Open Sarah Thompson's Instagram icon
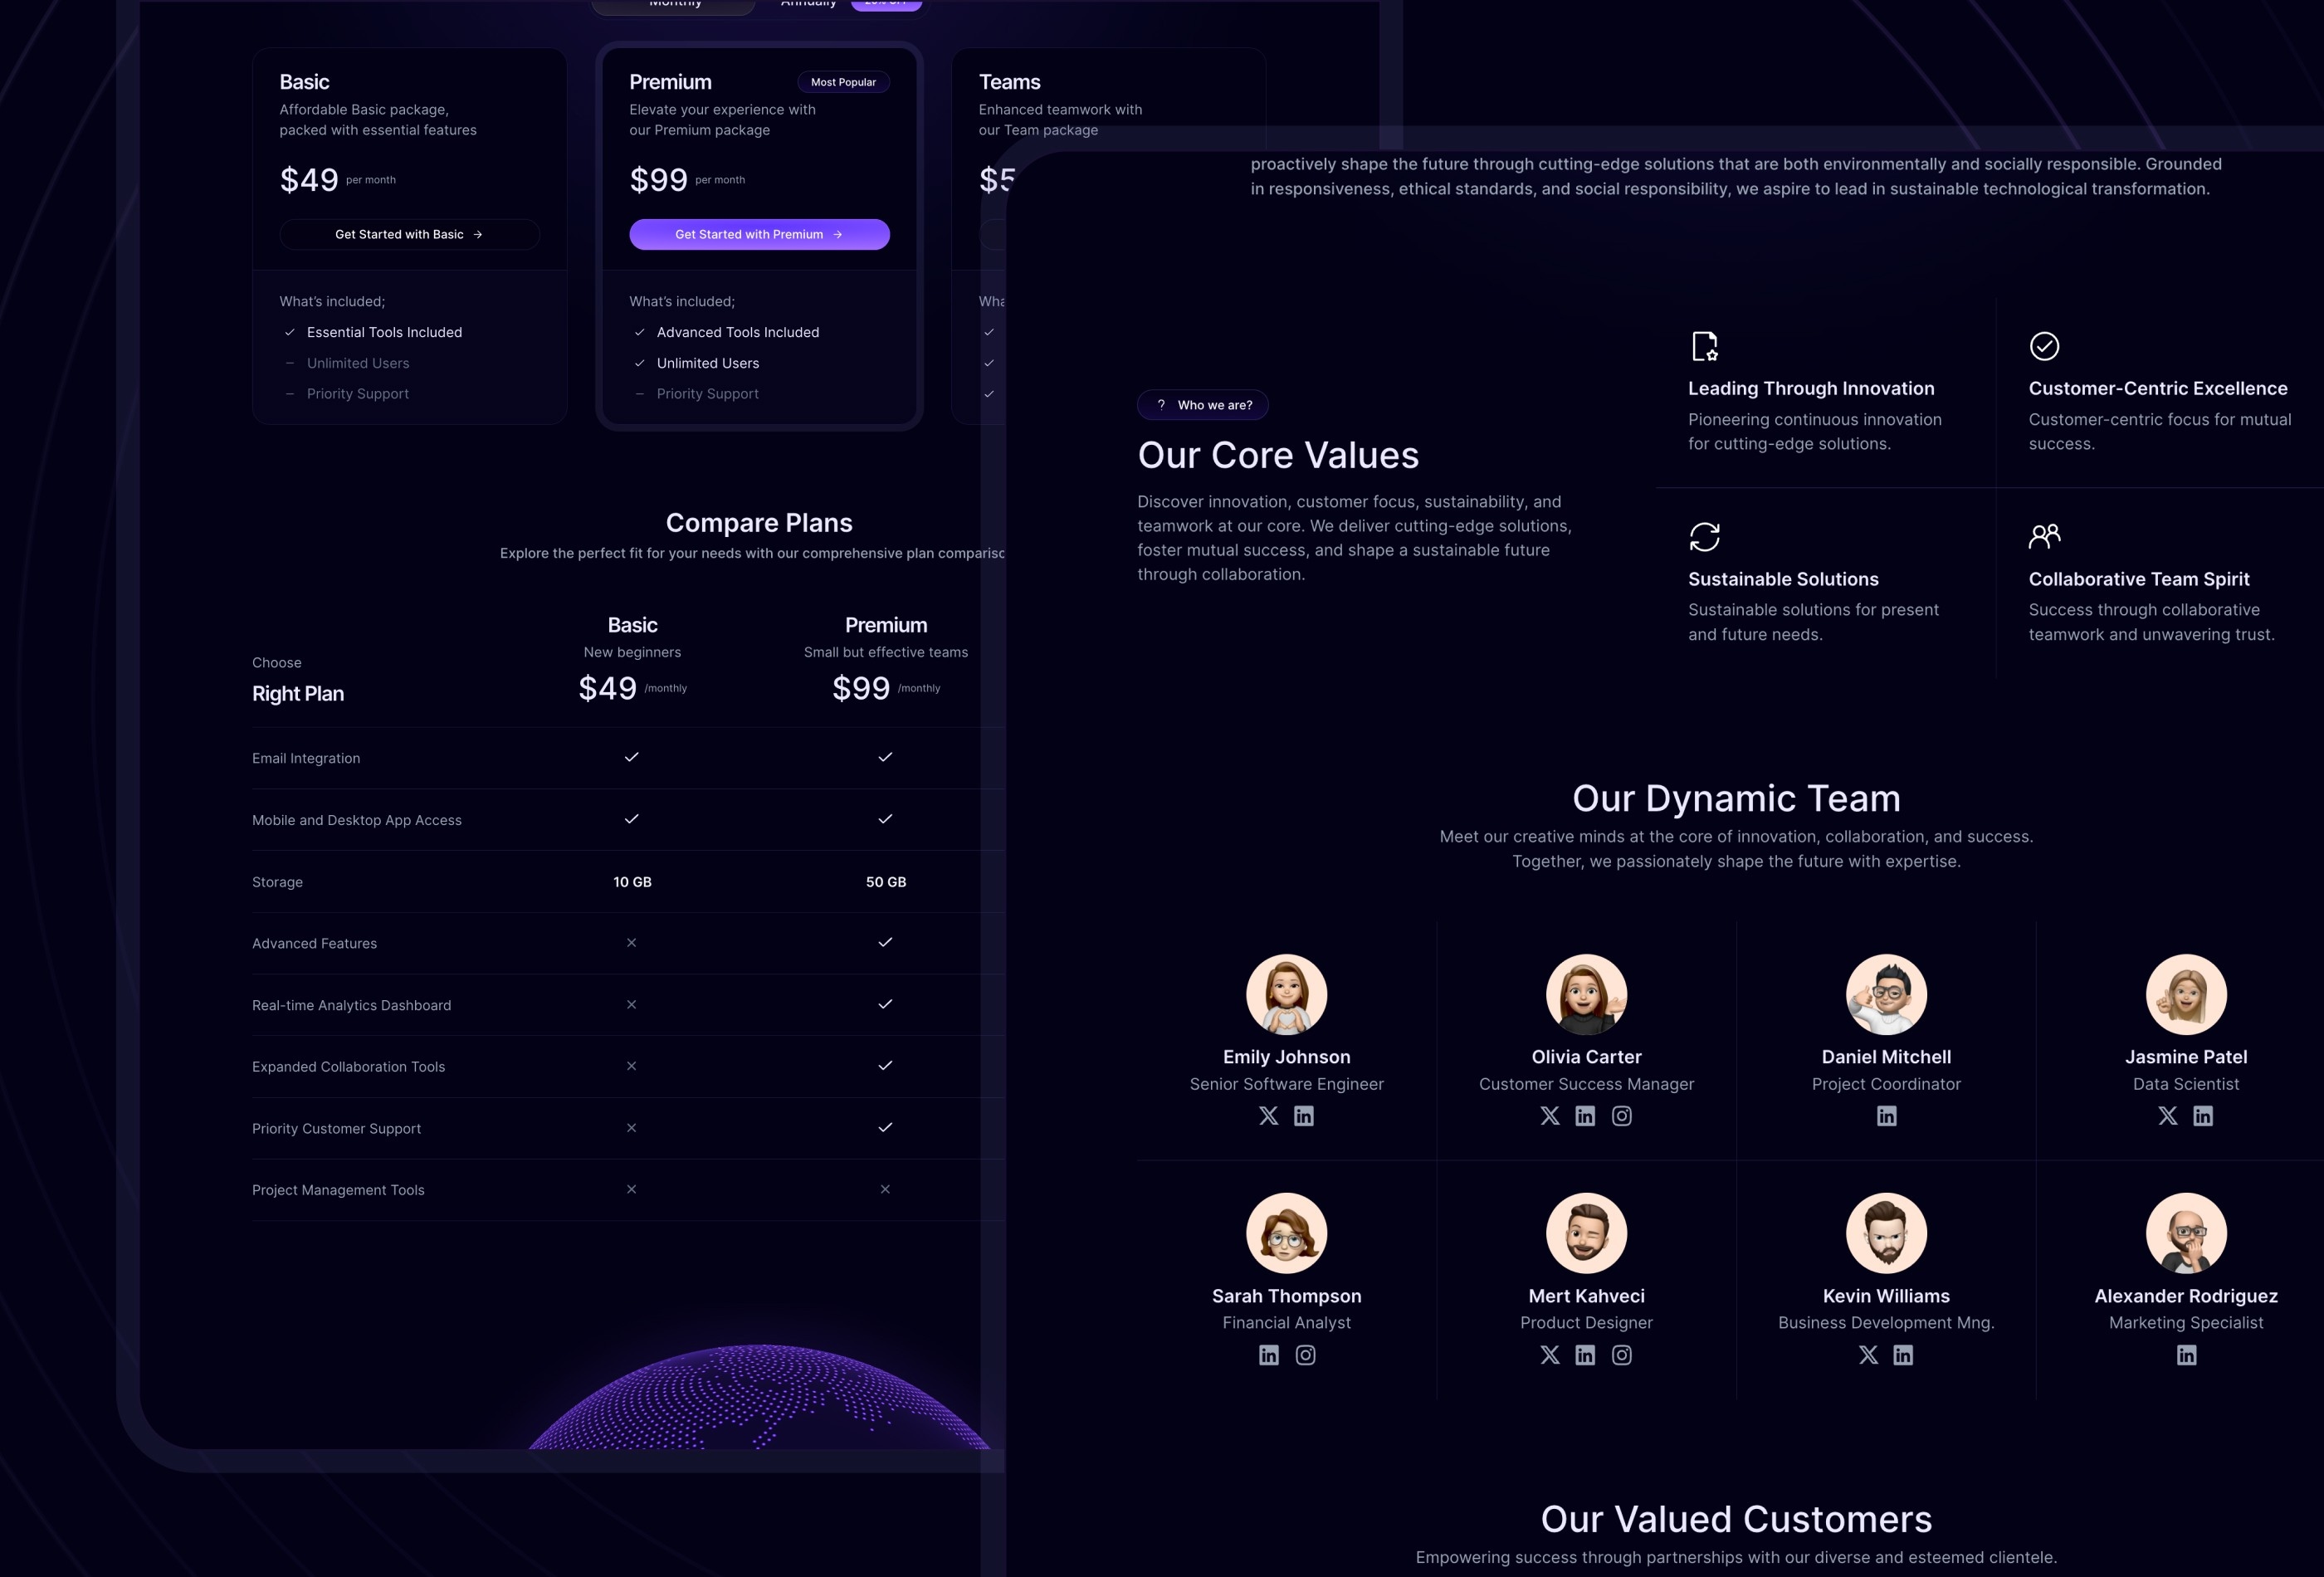 point(1305,1355)
